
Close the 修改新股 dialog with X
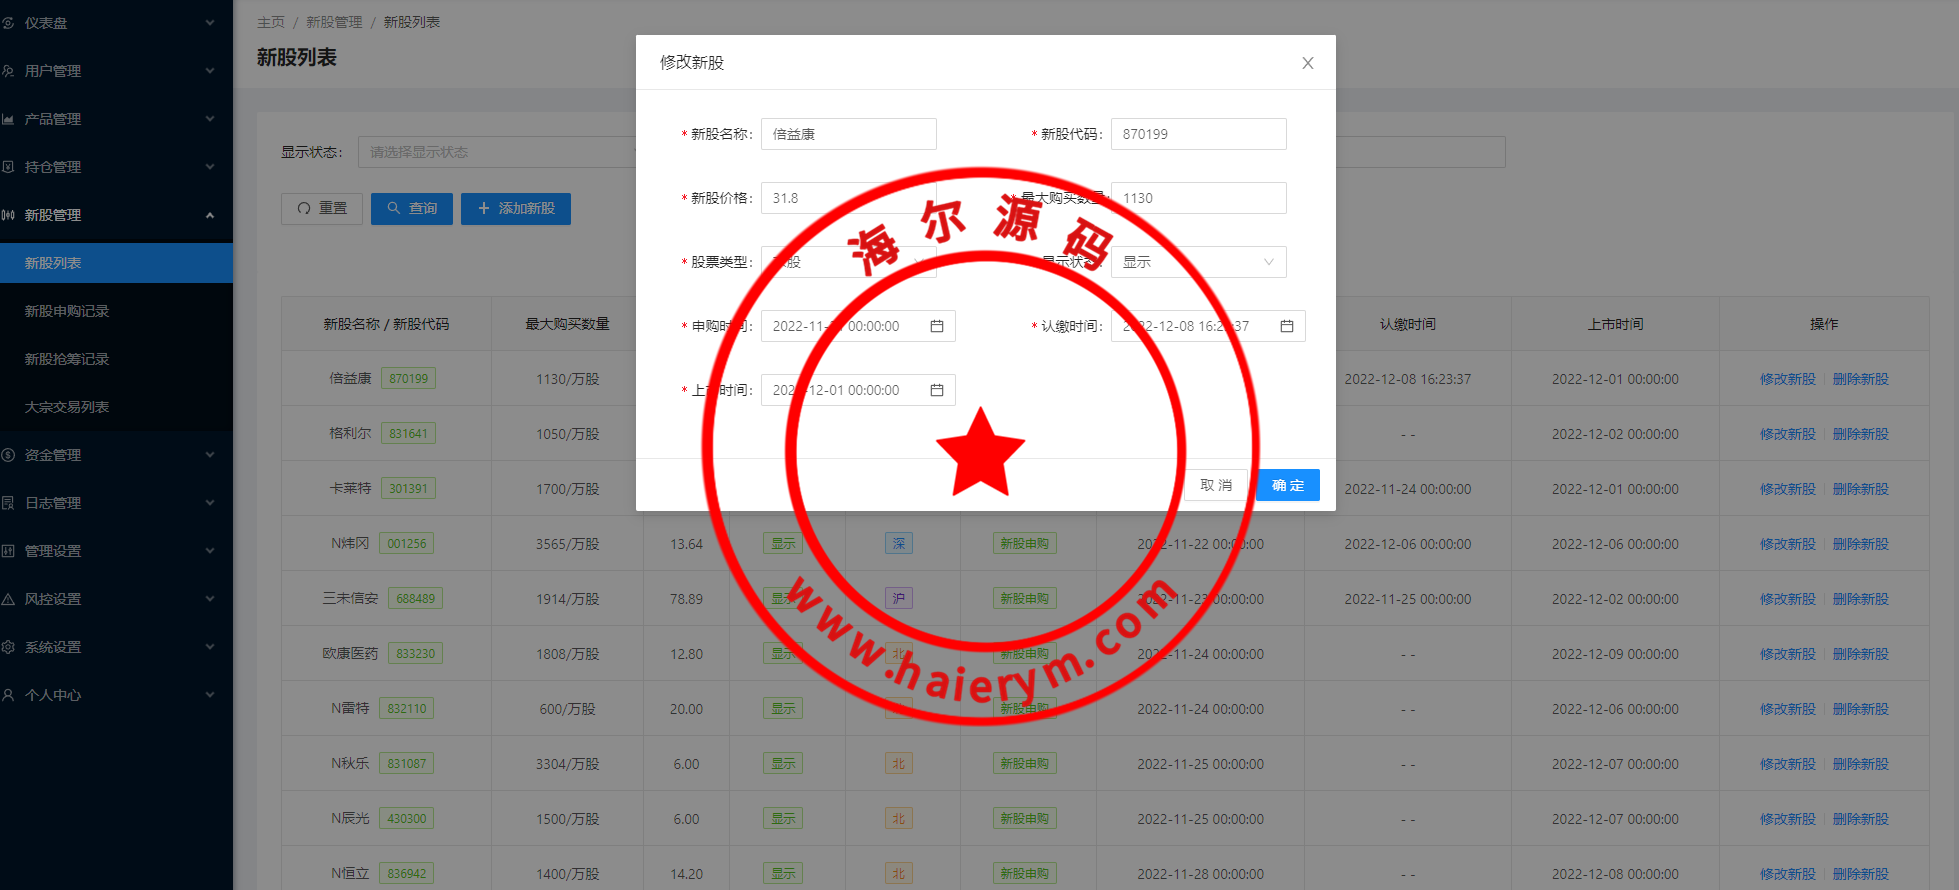pos(1307,63)
